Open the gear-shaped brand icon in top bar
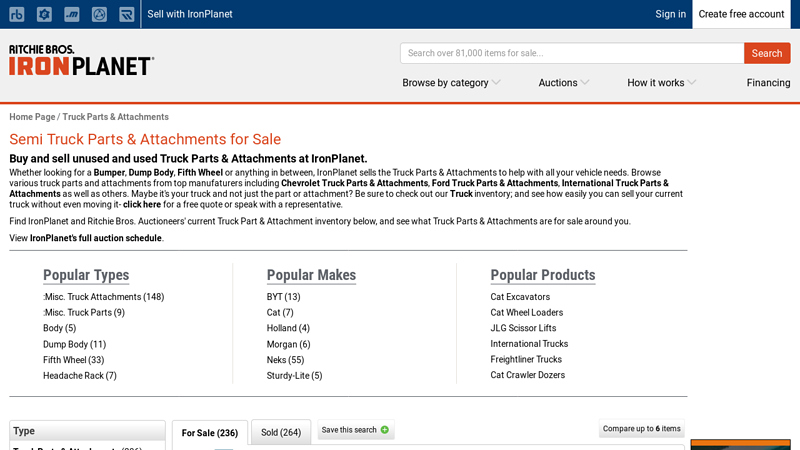Image resolution: width=800 pixels, height=450 pixels. [44, 14]
